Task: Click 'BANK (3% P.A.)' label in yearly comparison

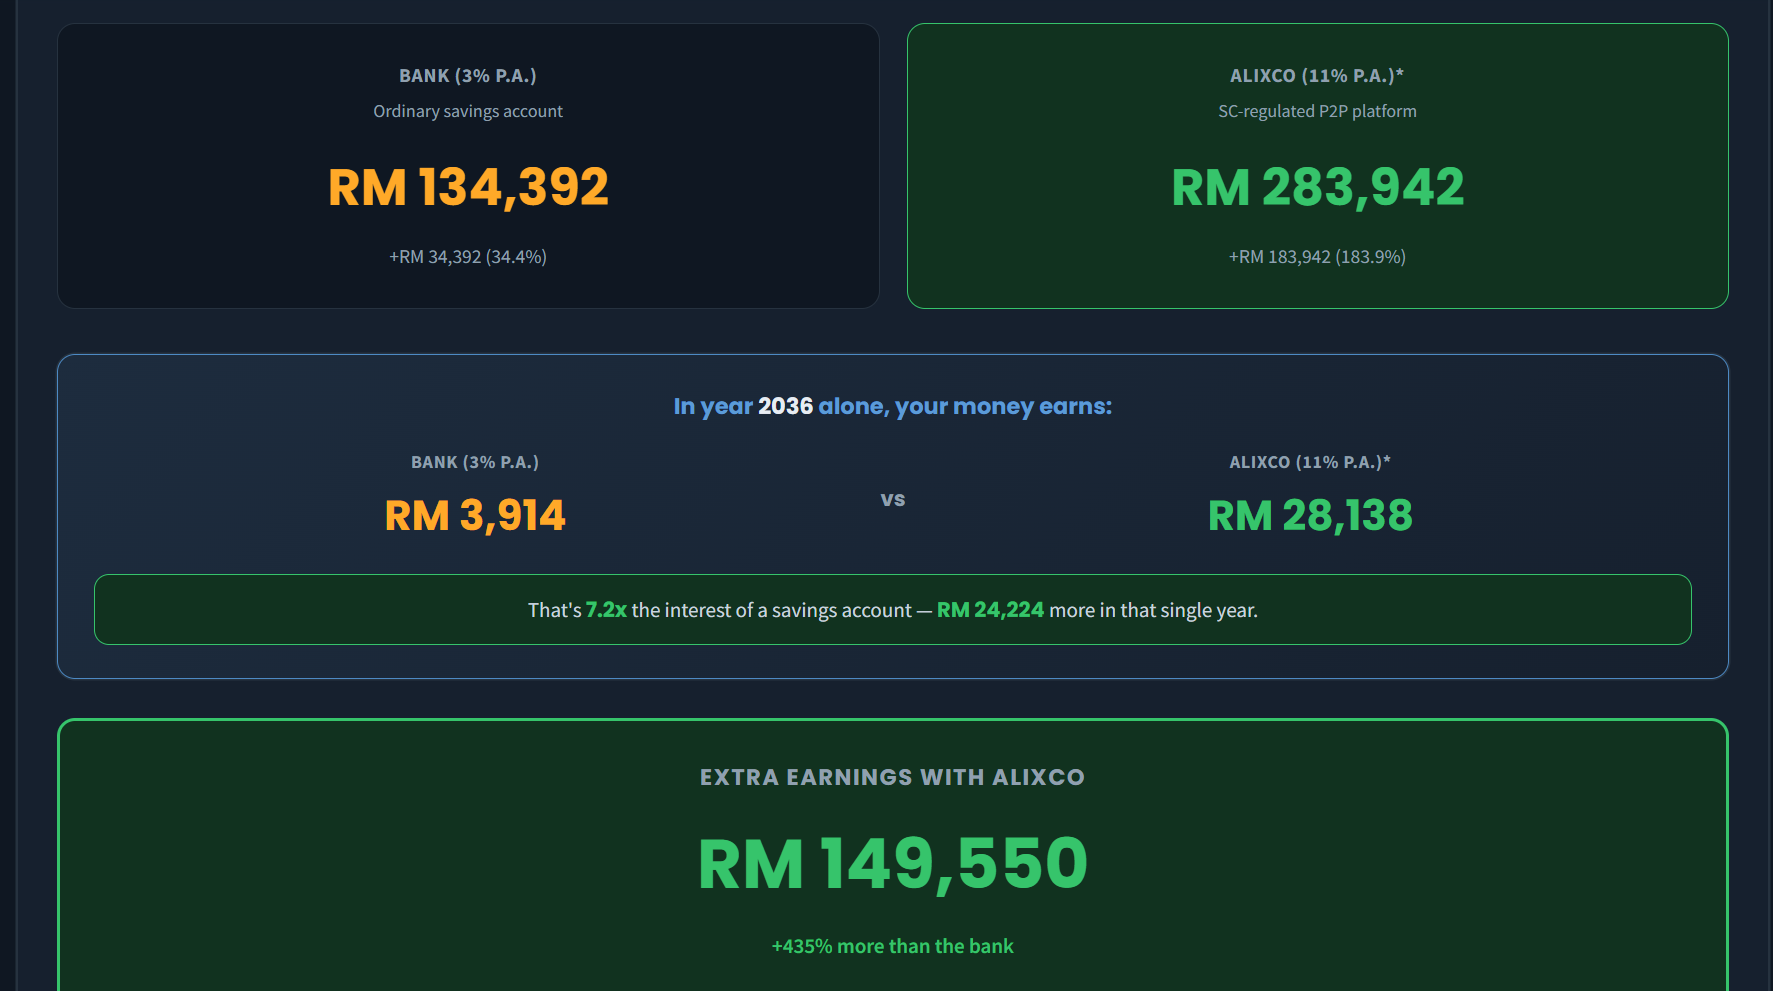Action: point(475,462)
